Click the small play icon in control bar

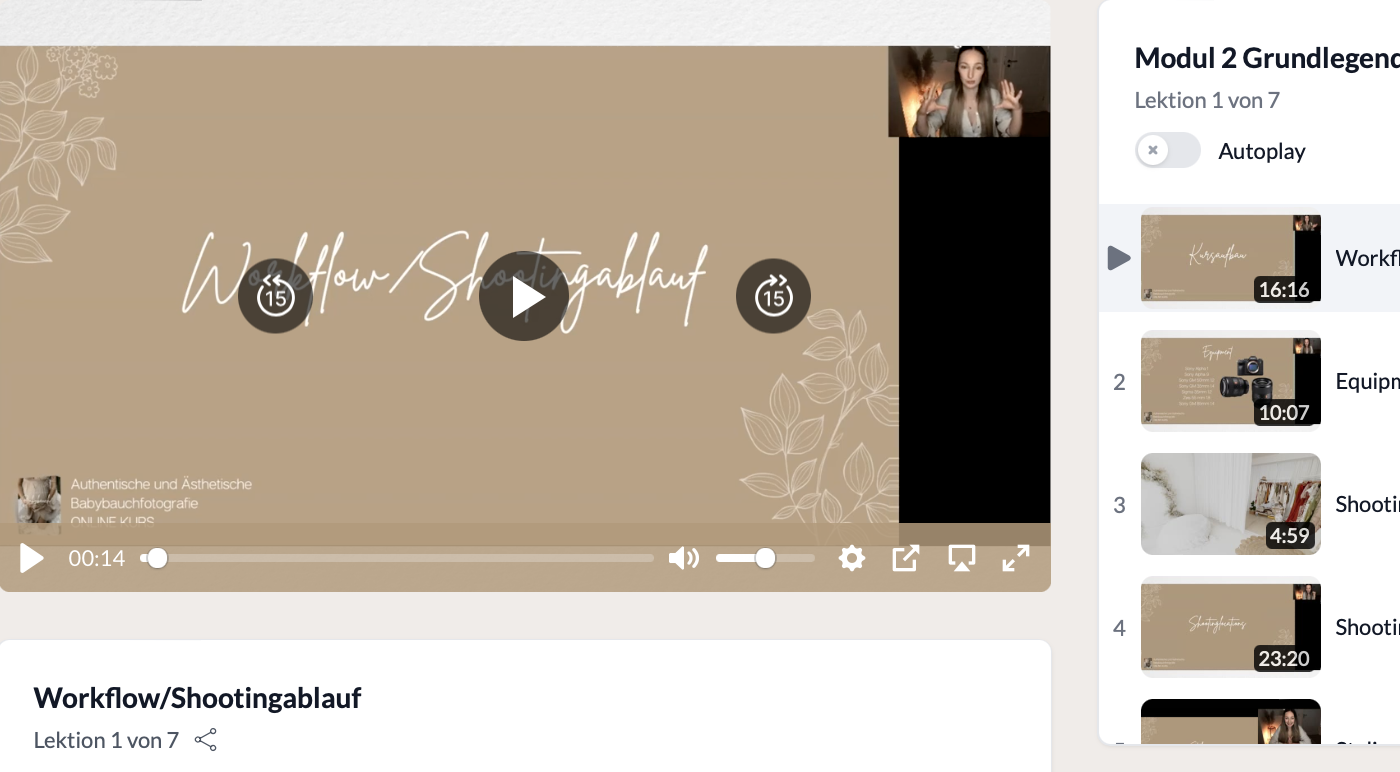32,558
